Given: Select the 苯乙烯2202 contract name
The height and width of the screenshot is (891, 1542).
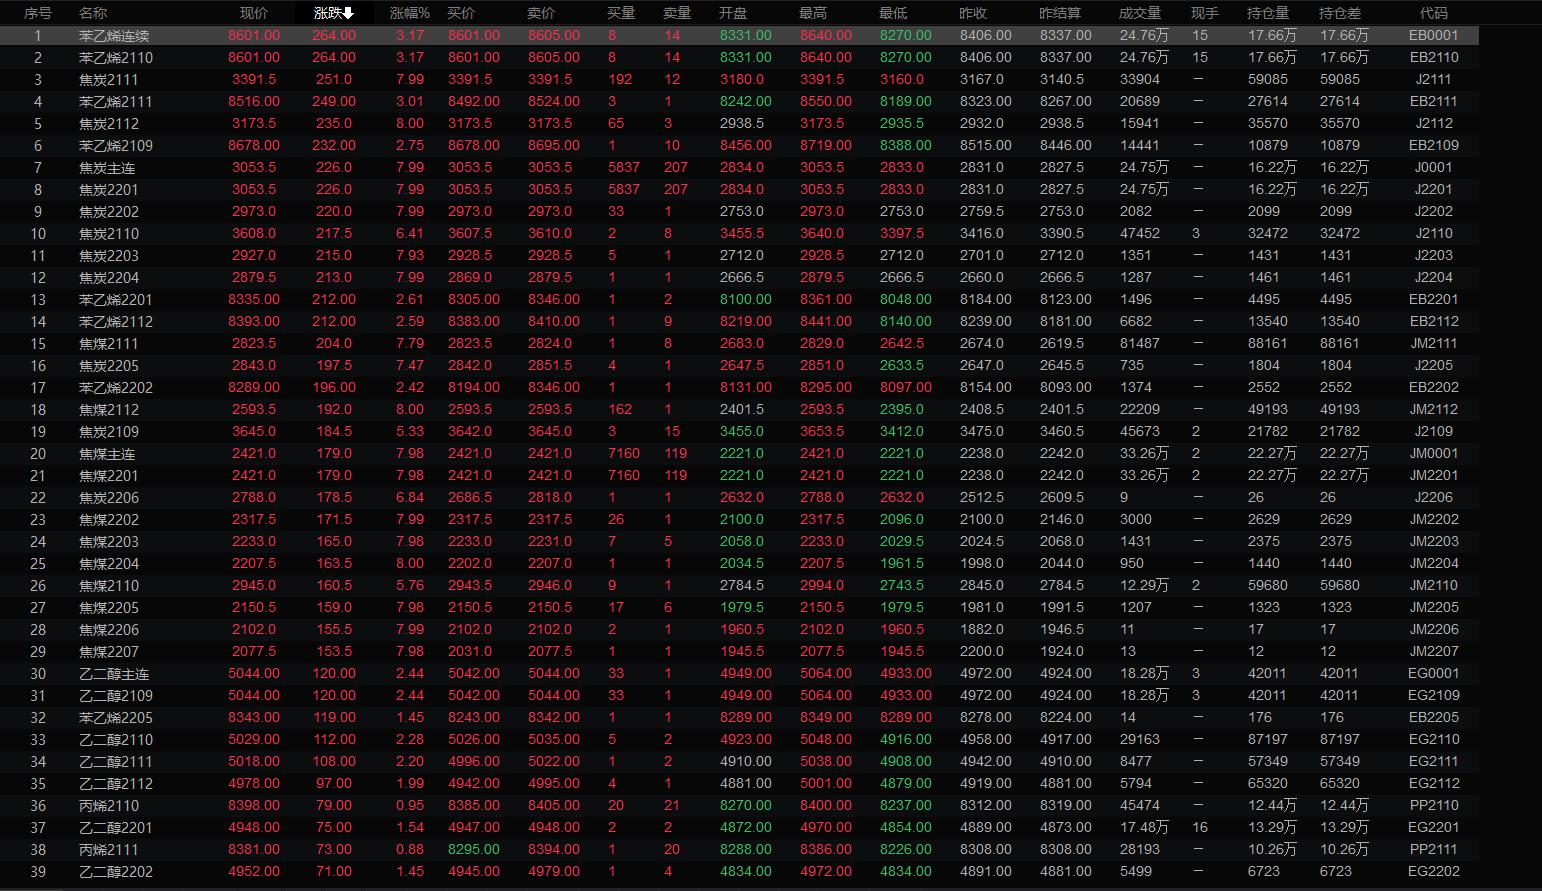Looking at the screenshot, I should coord(116,388).
